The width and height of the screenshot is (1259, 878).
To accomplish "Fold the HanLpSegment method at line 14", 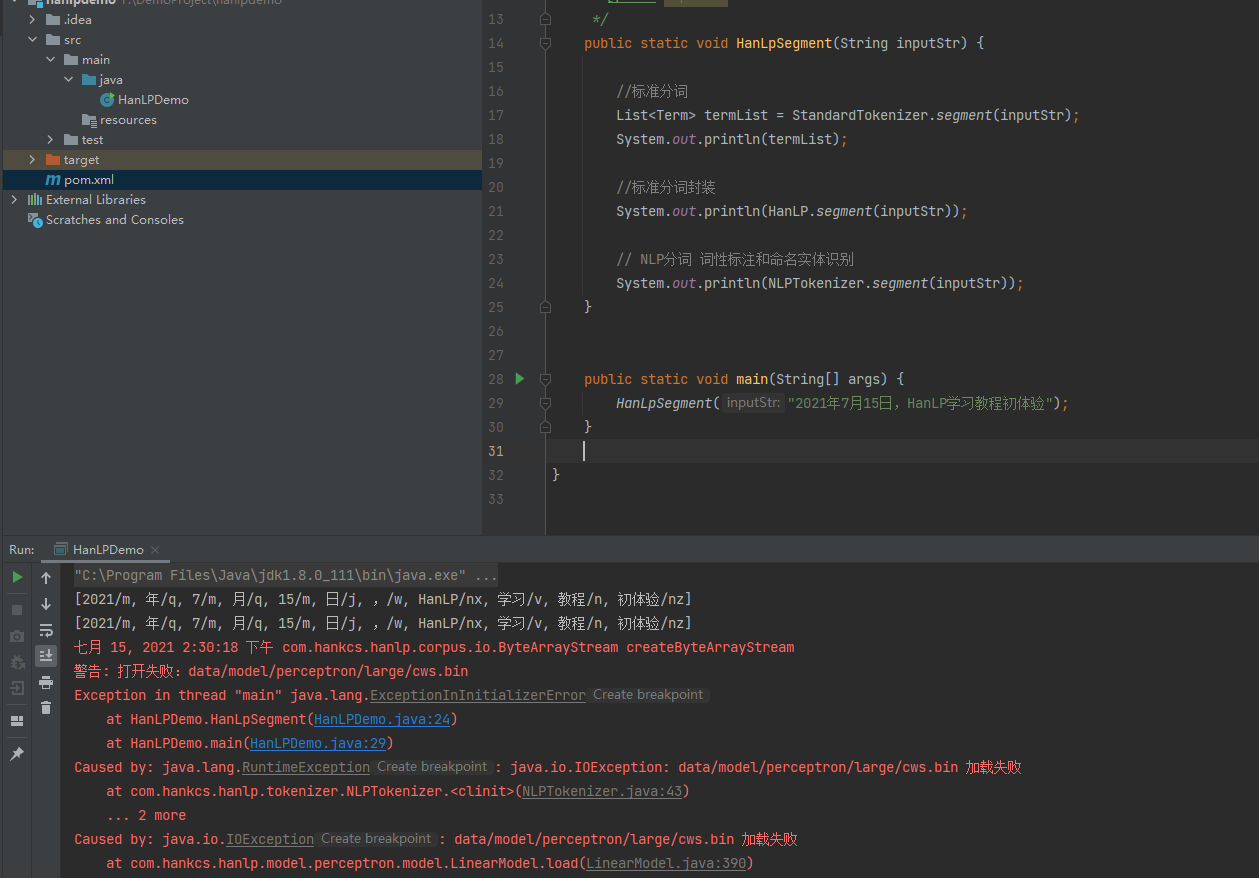I will (x=545, y=44).
